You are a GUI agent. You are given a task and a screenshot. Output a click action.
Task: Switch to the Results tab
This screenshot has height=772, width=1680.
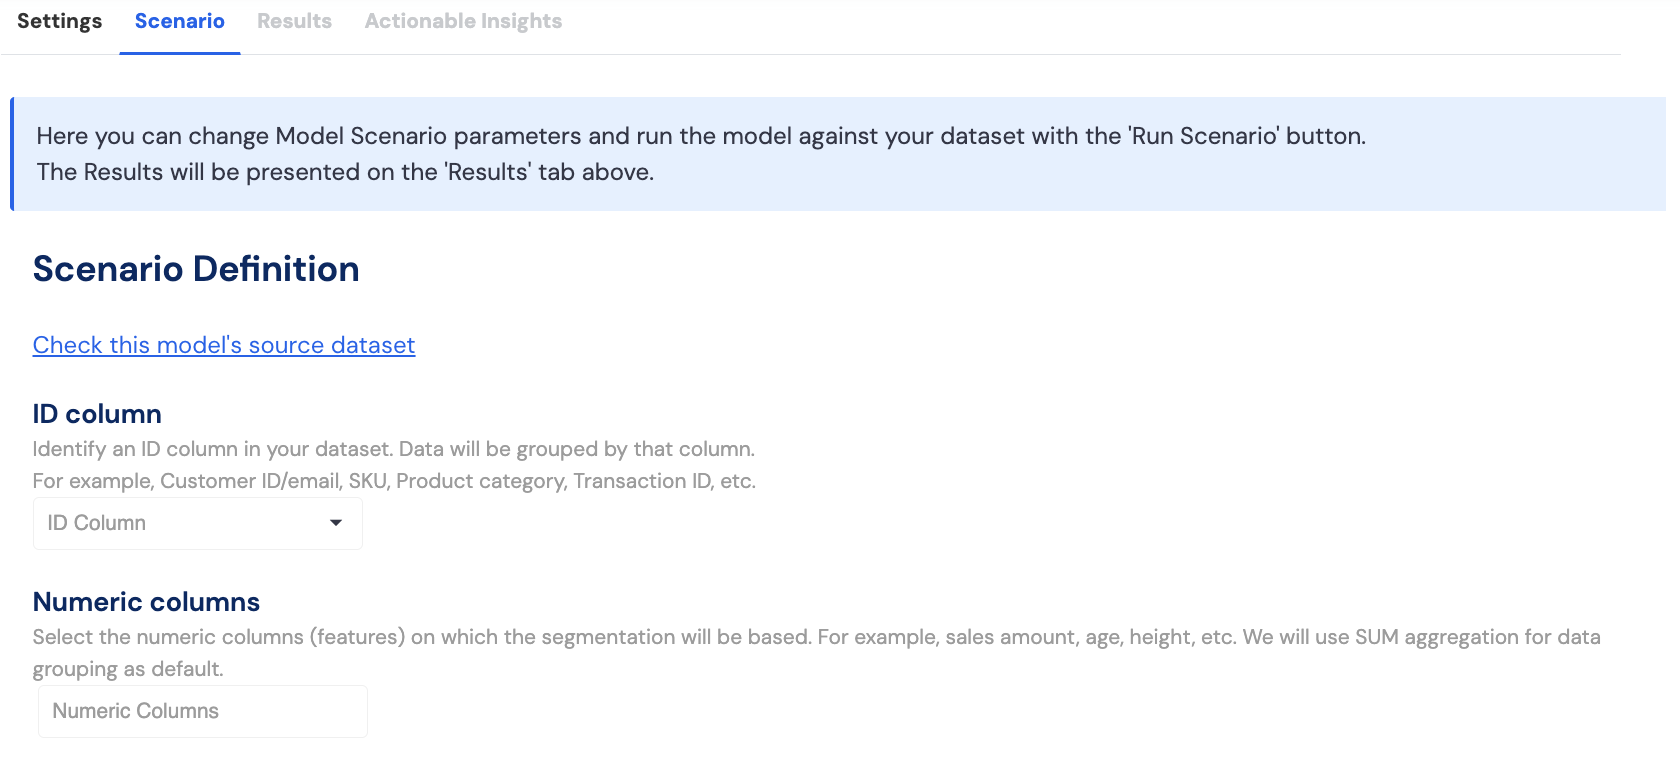294,21
